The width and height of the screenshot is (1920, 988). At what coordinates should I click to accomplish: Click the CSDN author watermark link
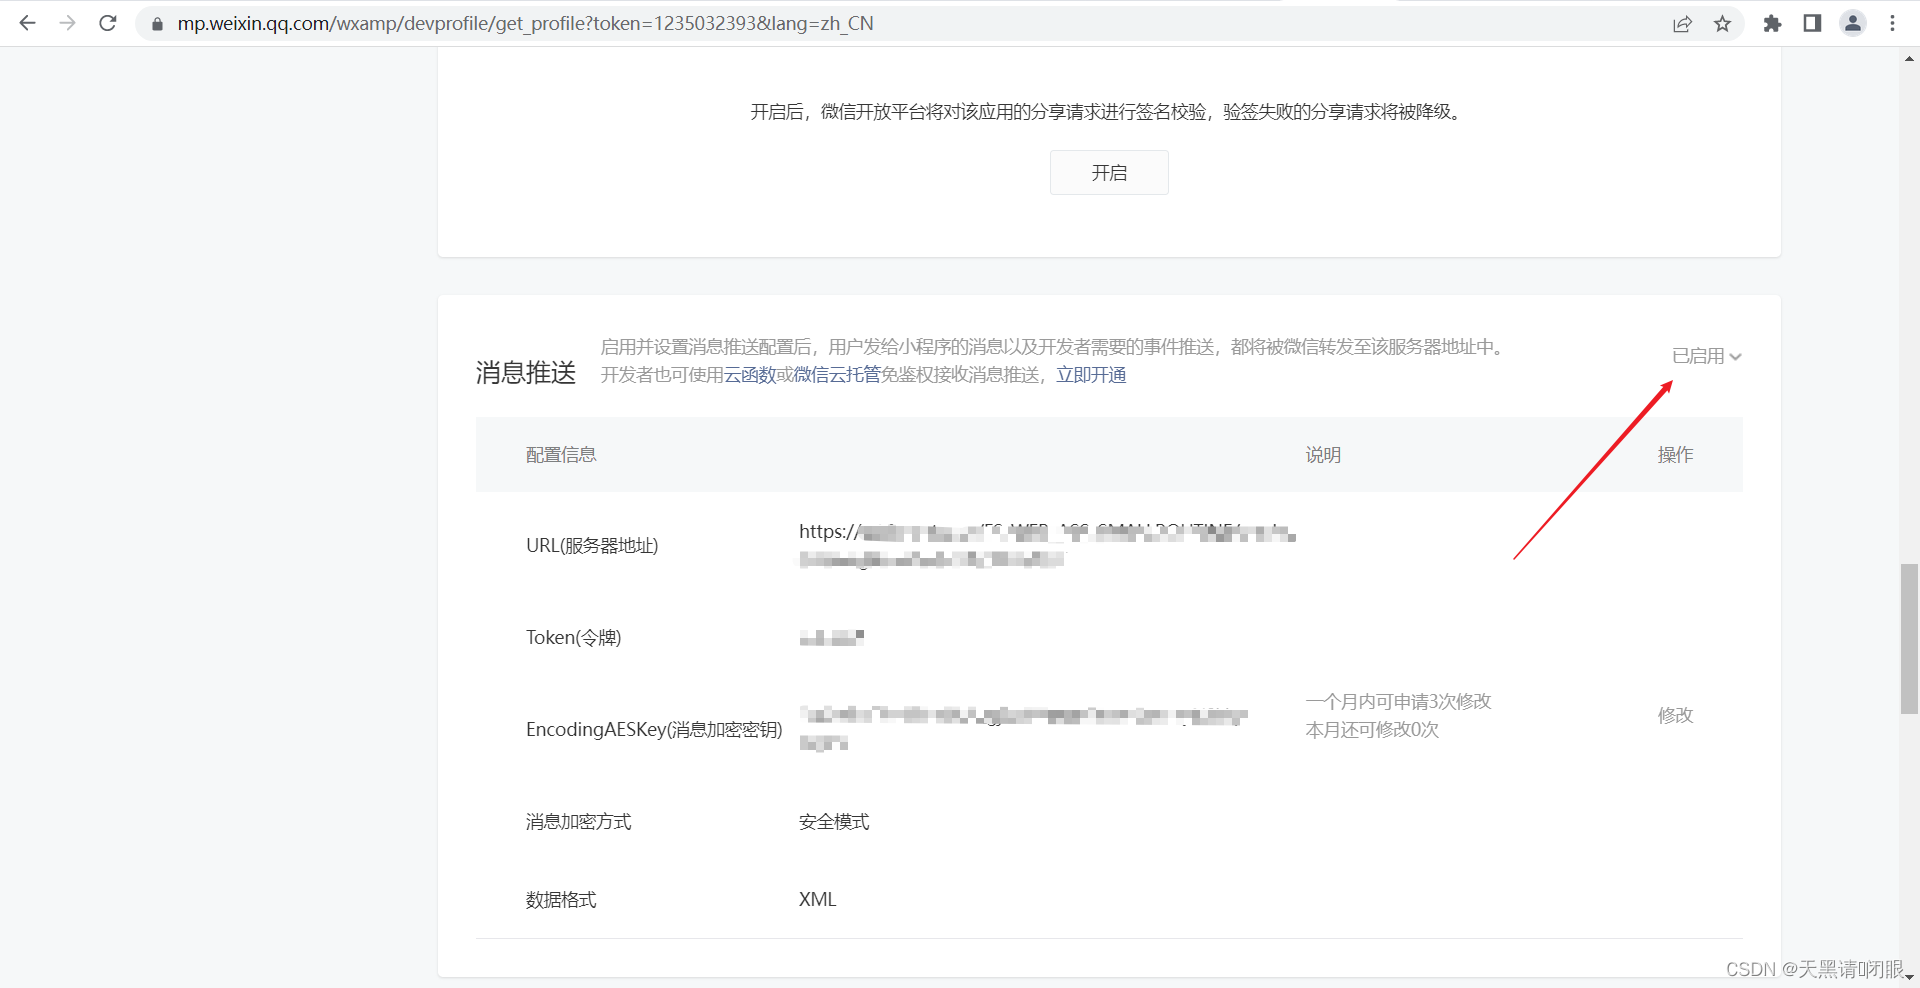1817,968
